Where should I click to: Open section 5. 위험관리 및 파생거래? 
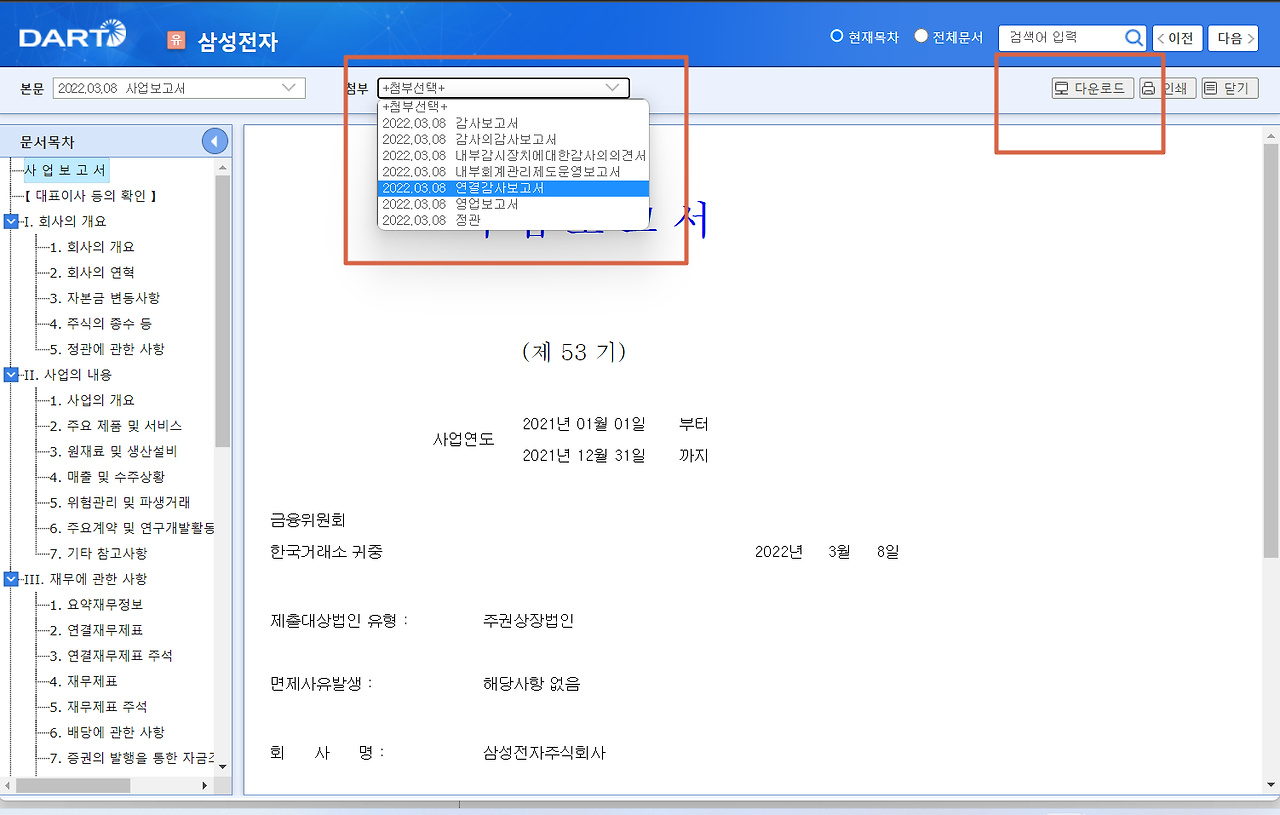(119, 502)
